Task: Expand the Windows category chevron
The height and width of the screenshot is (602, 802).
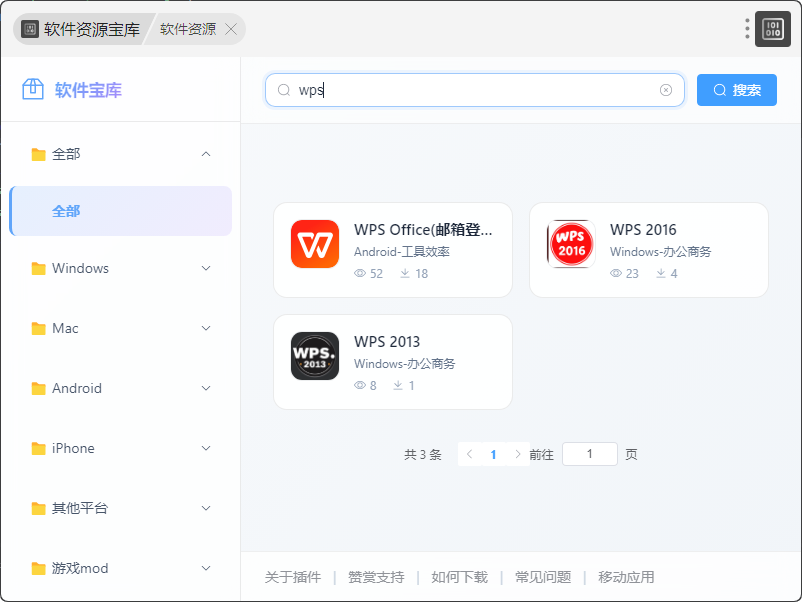Action: coord(206,268)
